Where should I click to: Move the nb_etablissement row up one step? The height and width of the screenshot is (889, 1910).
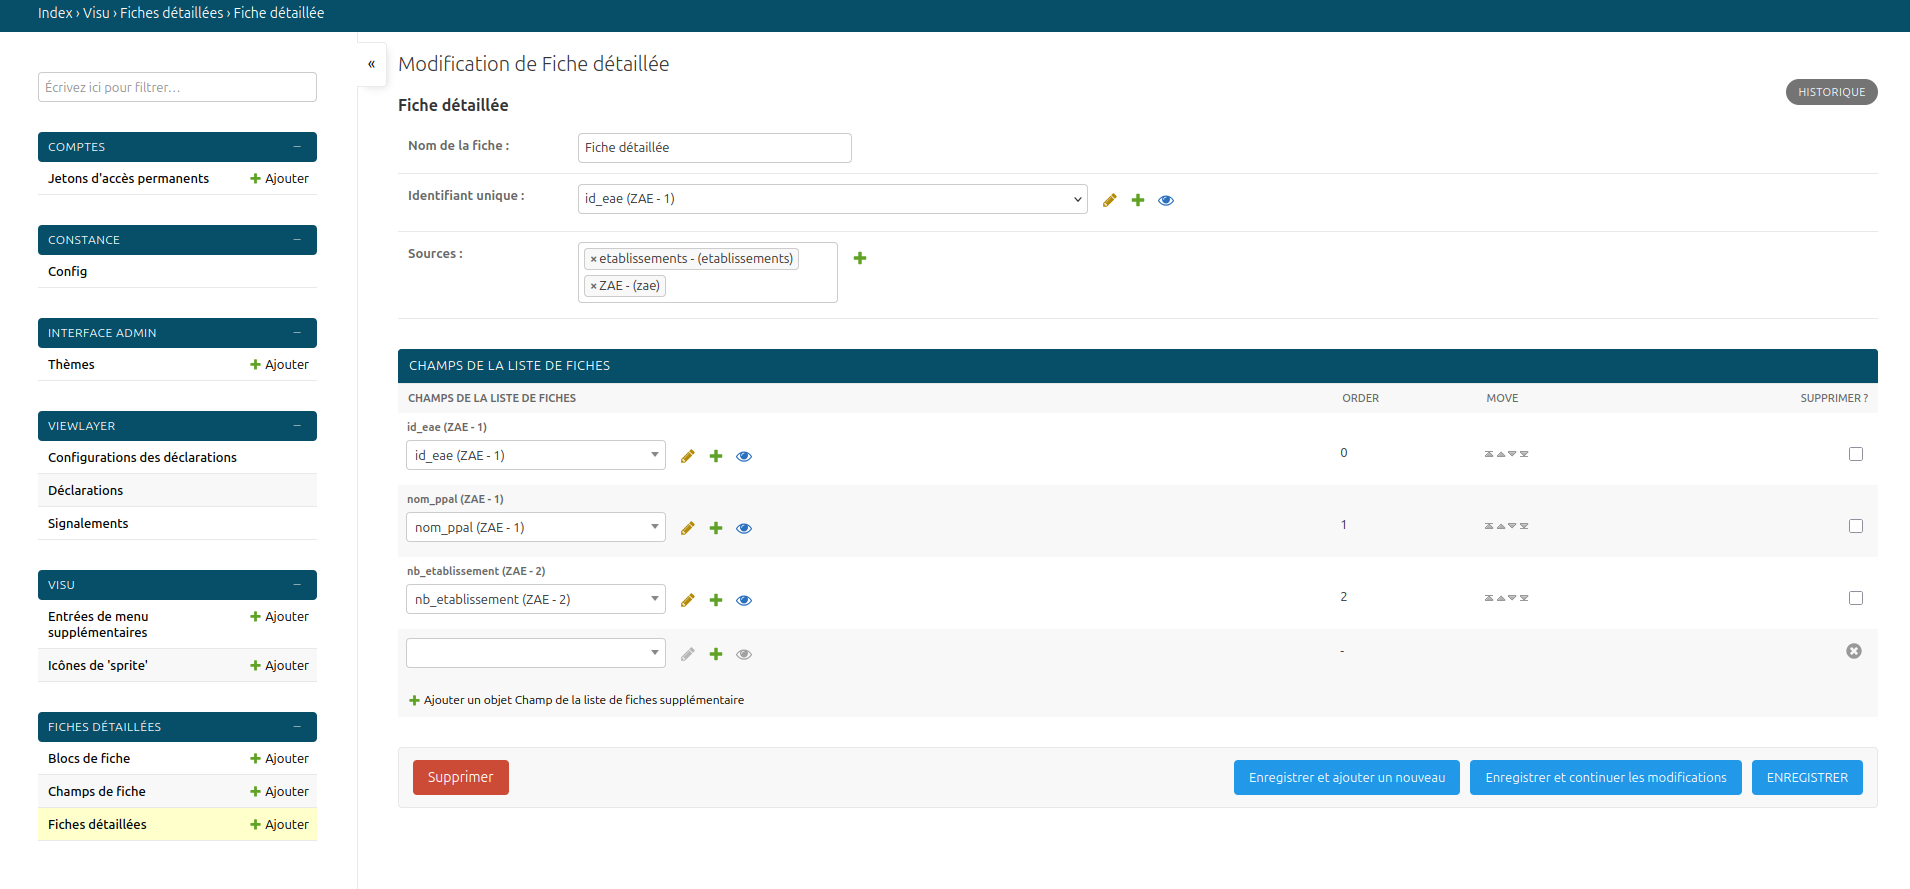click(1501, 598)
